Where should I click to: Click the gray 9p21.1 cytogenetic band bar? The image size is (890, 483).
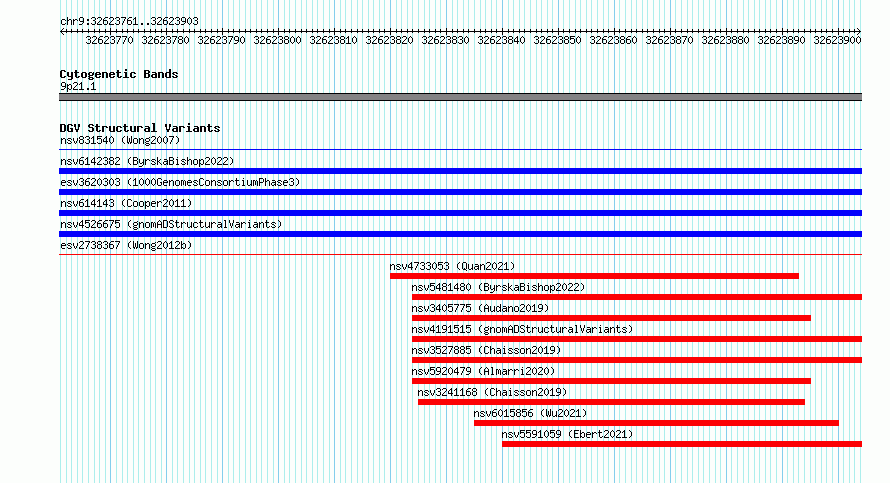(460, 97)
